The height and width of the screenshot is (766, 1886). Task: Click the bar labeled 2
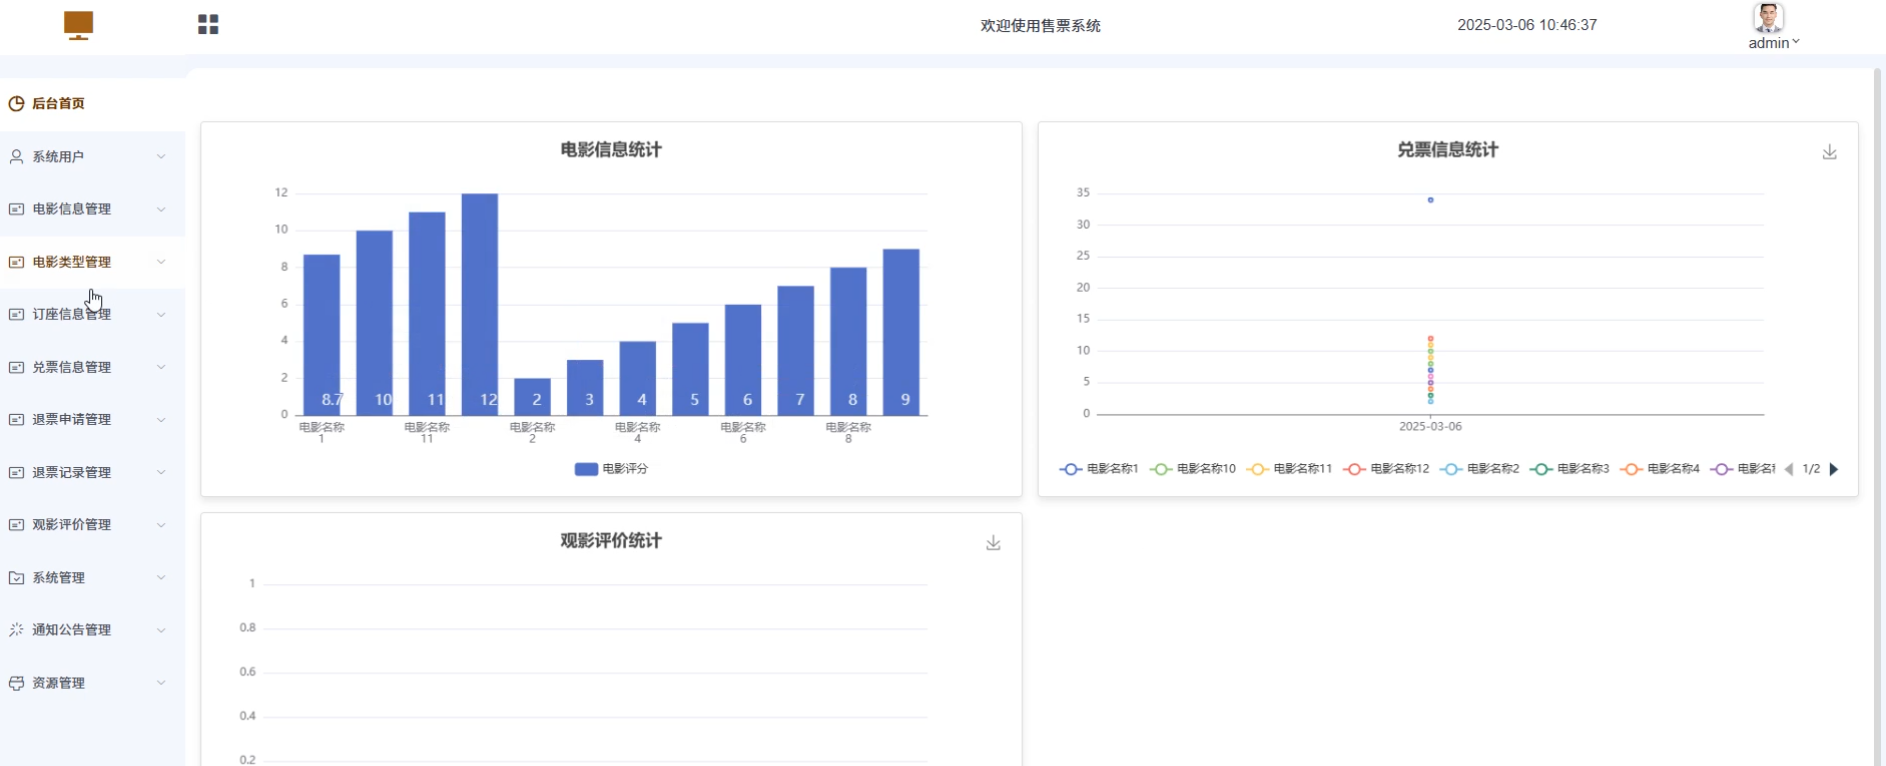(532, 397)
